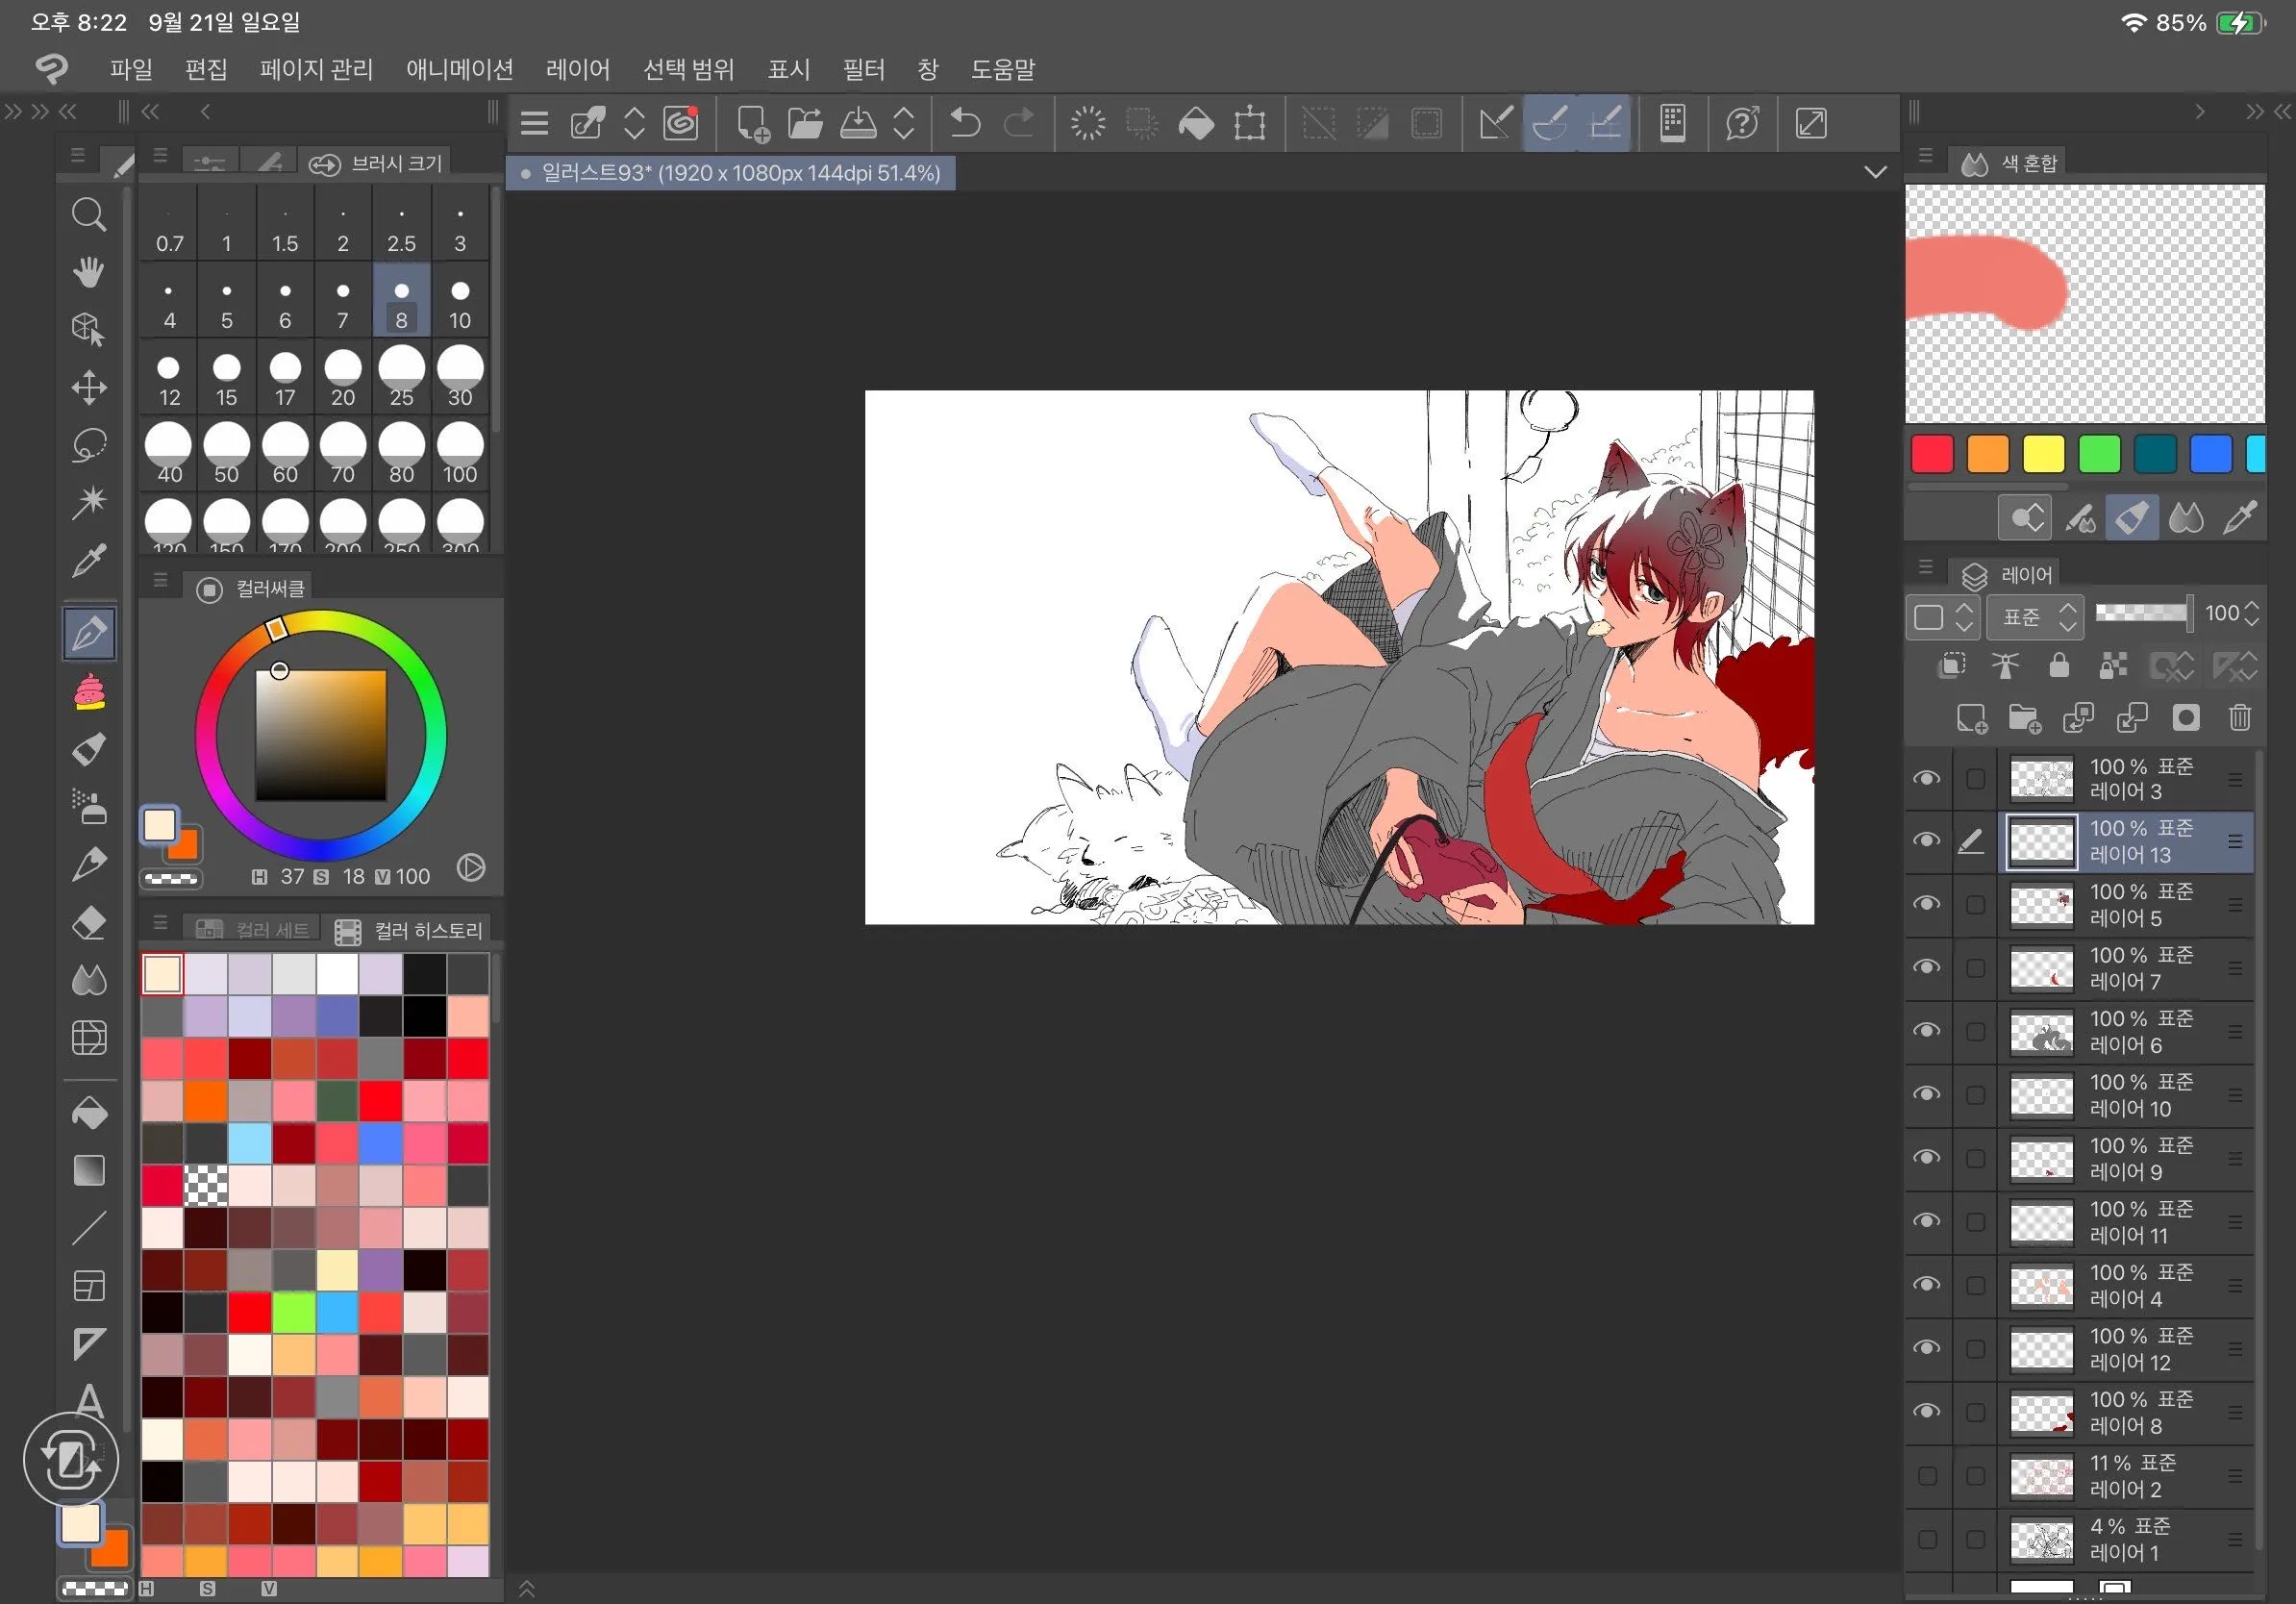Select the Zoom magnifier tool

point(89,214)
